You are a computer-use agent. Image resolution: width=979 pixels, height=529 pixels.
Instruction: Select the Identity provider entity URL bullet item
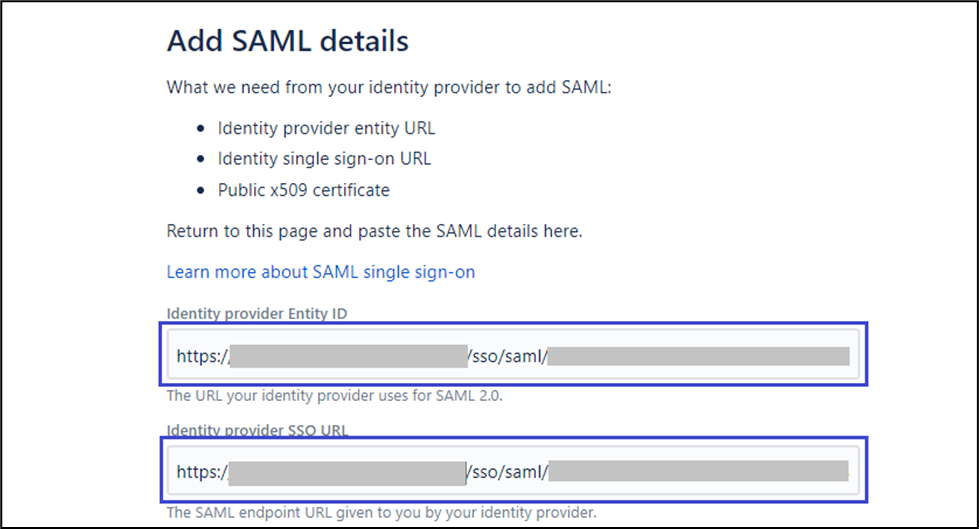(x=327, y=129)
